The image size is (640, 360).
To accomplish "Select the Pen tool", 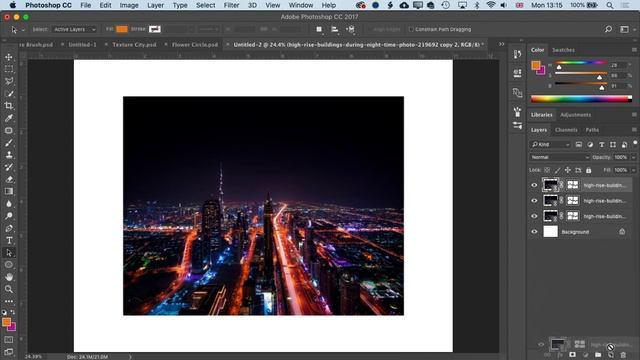I will [9, 228].
